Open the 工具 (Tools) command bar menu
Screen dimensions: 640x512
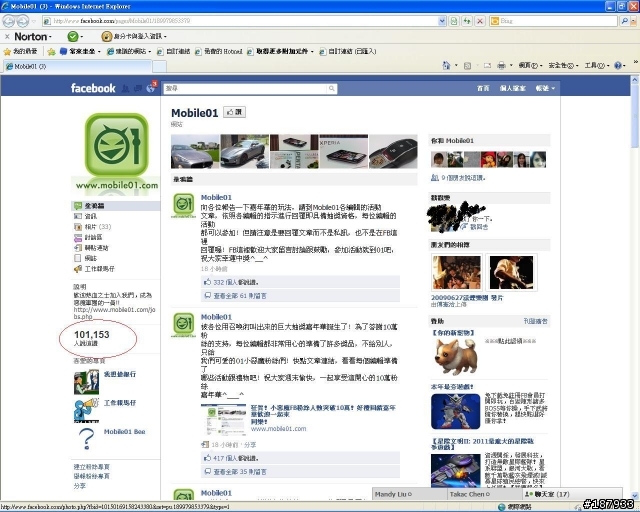tap(596, 65)
